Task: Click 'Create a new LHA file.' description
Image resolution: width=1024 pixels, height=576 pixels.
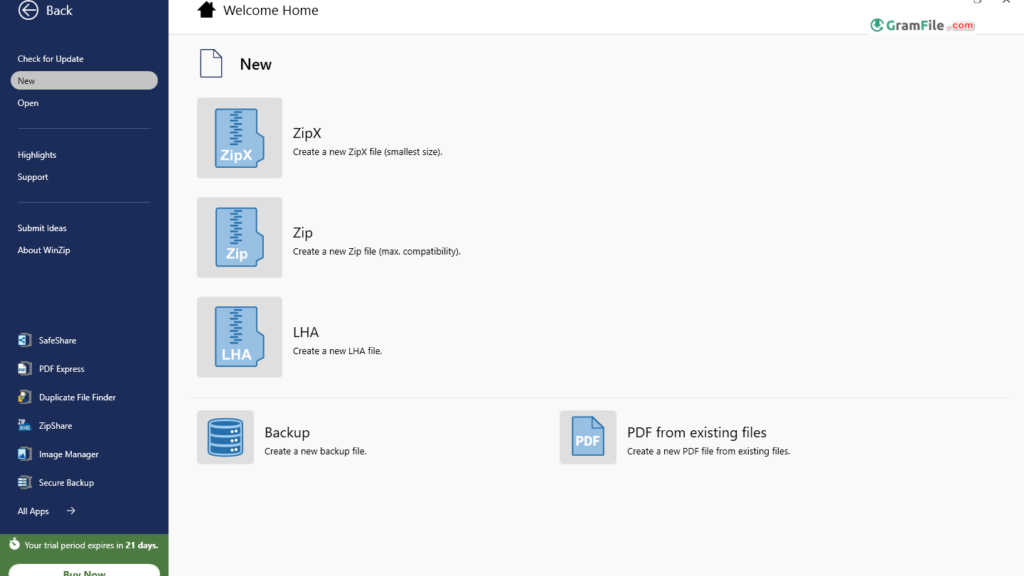Action: click(338, 351)
